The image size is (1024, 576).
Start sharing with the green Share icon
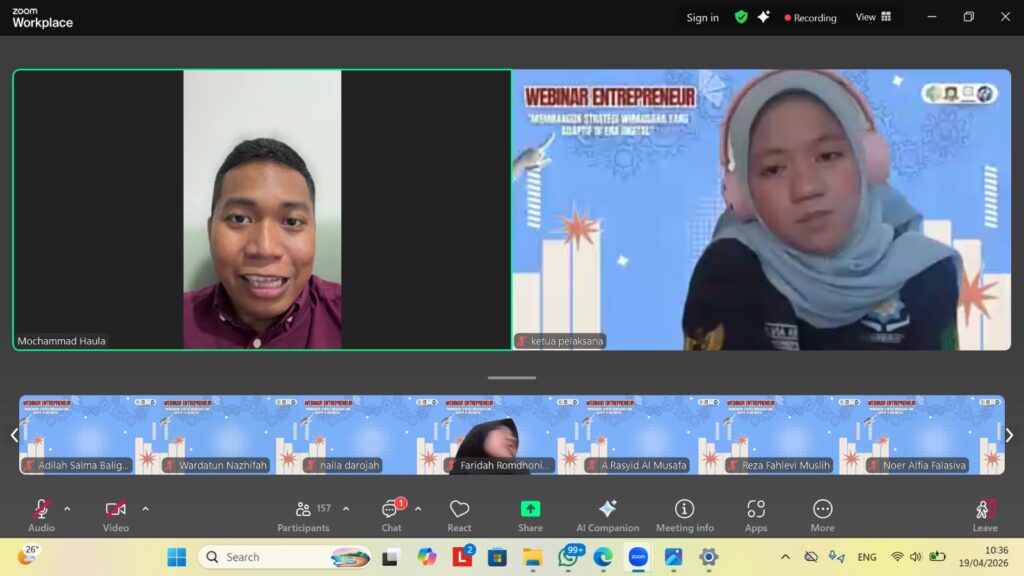pyautogui.click(x=530, y=510)
